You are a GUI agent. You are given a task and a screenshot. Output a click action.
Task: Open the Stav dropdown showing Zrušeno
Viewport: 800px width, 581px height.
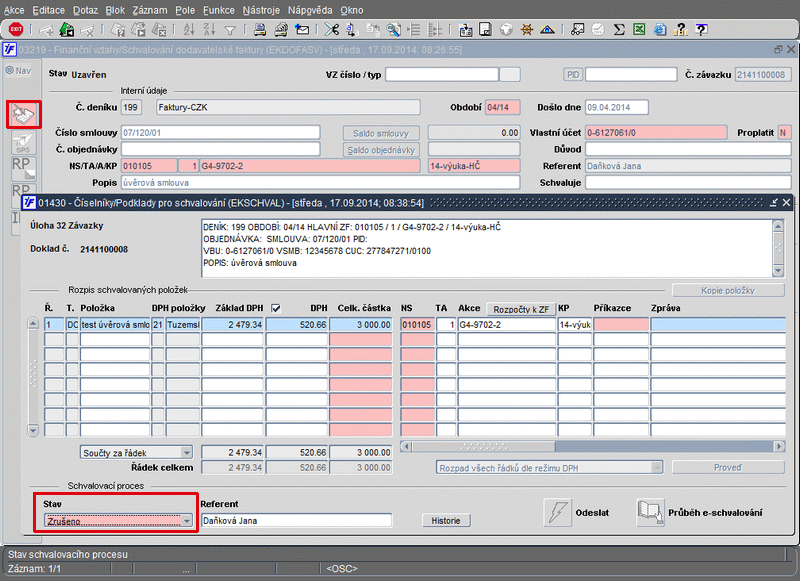click(x=186, y=521)
